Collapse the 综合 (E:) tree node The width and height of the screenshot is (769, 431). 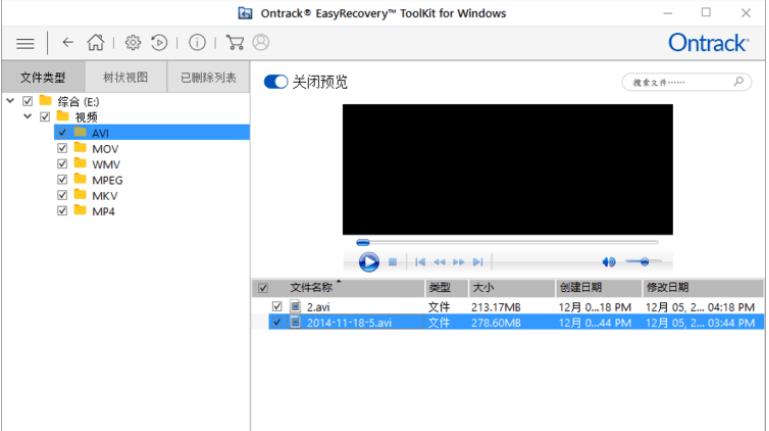coord(10,101)
